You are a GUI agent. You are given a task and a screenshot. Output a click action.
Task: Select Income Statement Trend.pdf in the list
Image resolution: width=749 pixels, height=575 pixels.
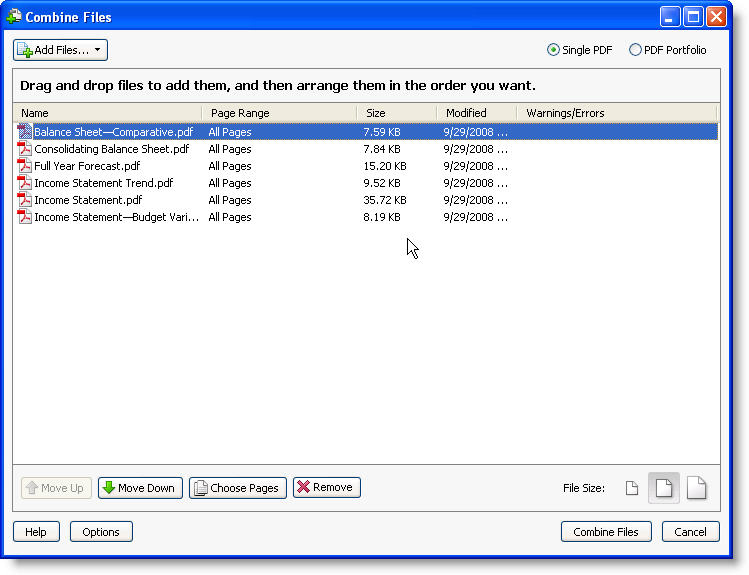click(104, 183)
